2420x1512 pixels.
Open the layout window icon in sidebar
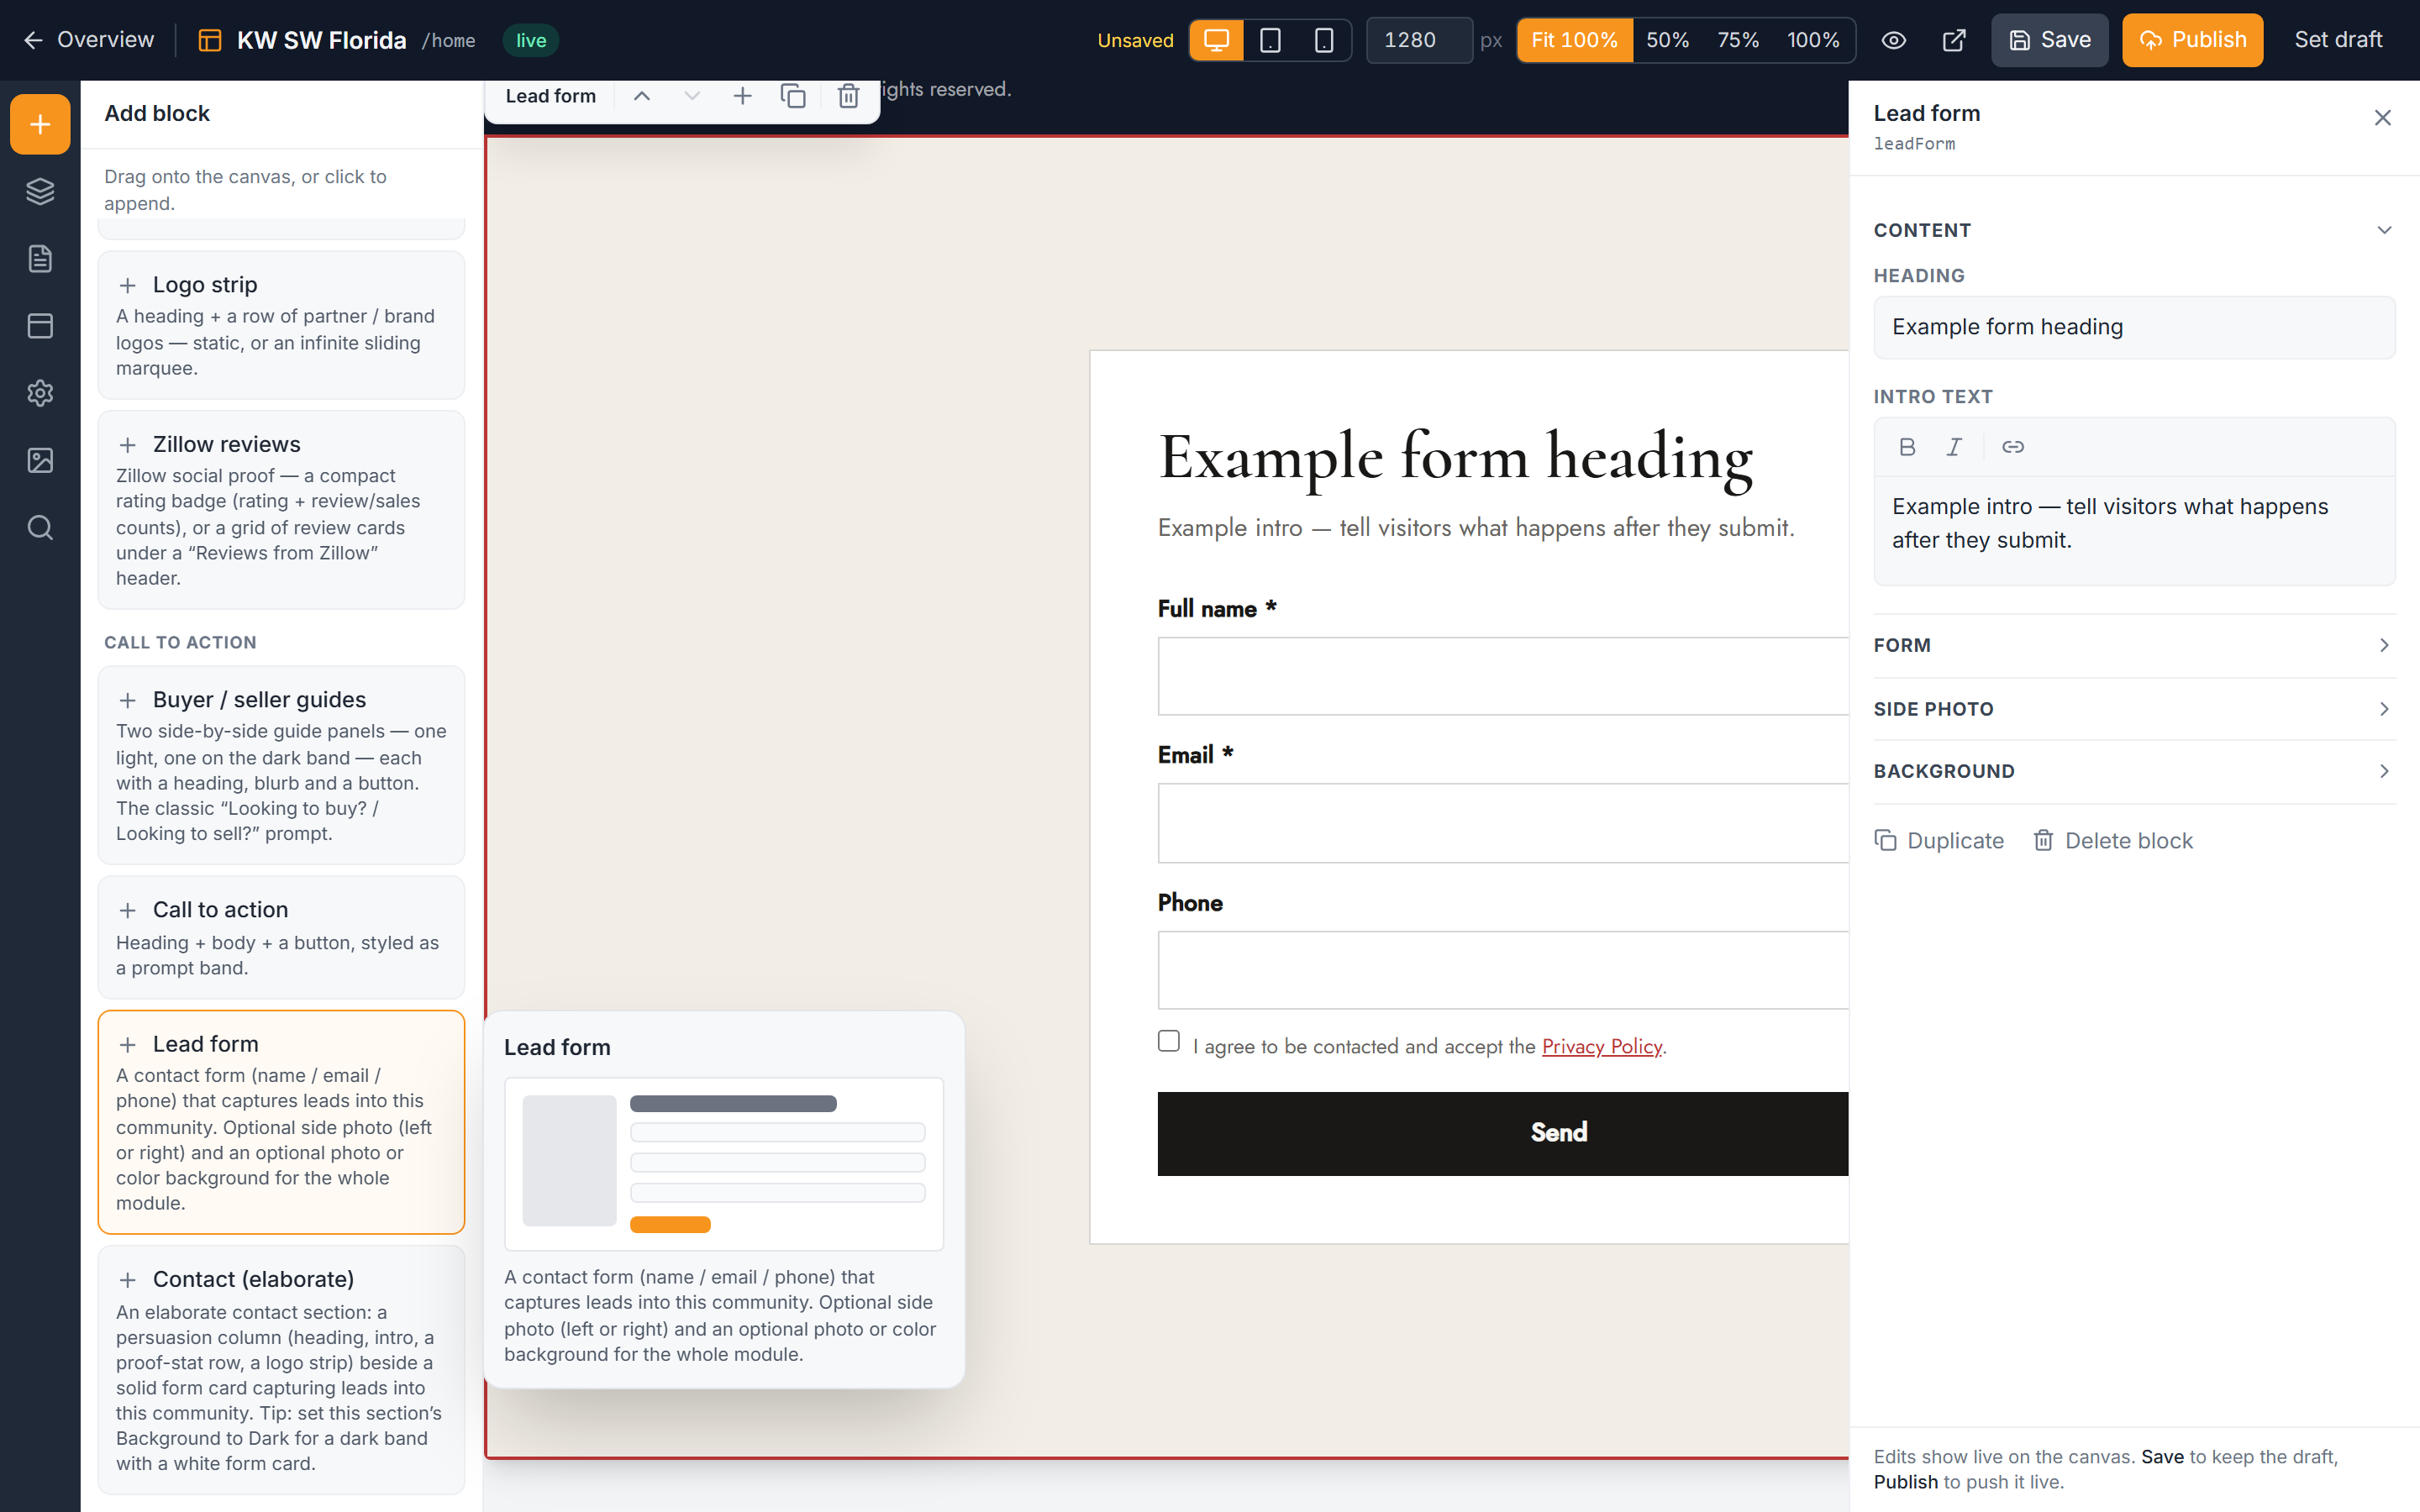[40, 325]
